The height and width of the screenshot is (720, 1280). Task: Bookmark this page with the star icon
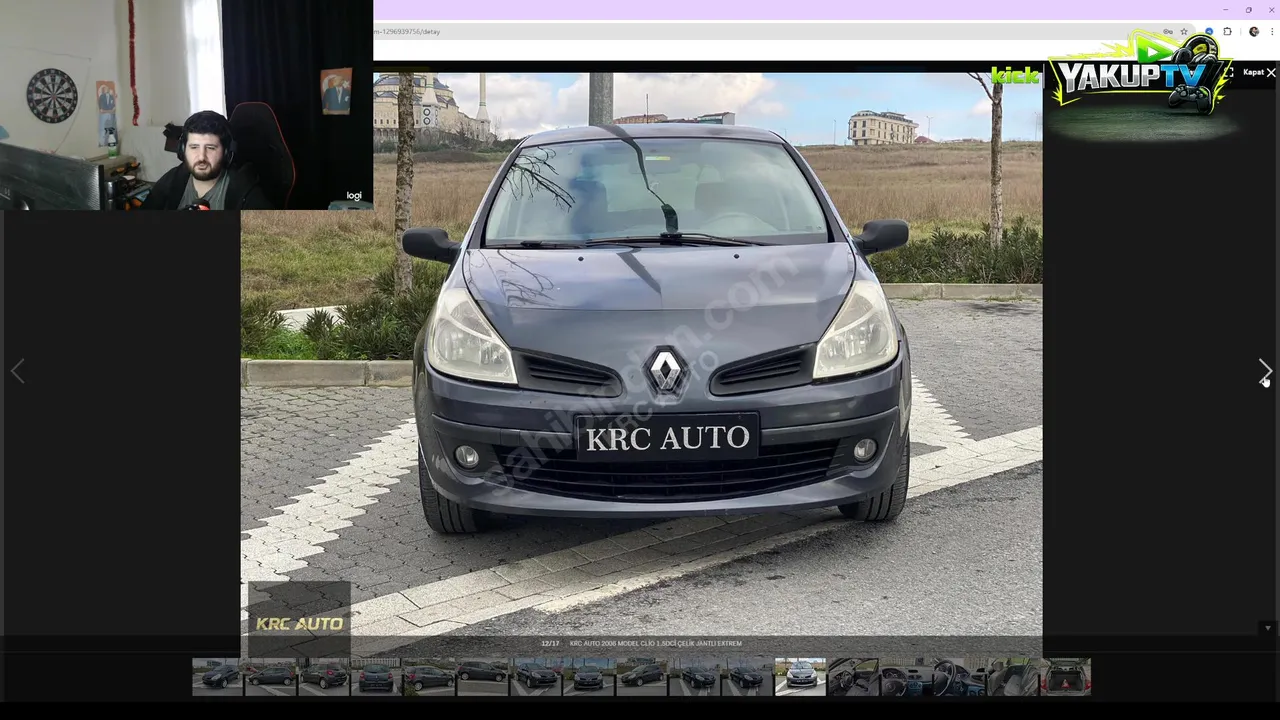1184,31
